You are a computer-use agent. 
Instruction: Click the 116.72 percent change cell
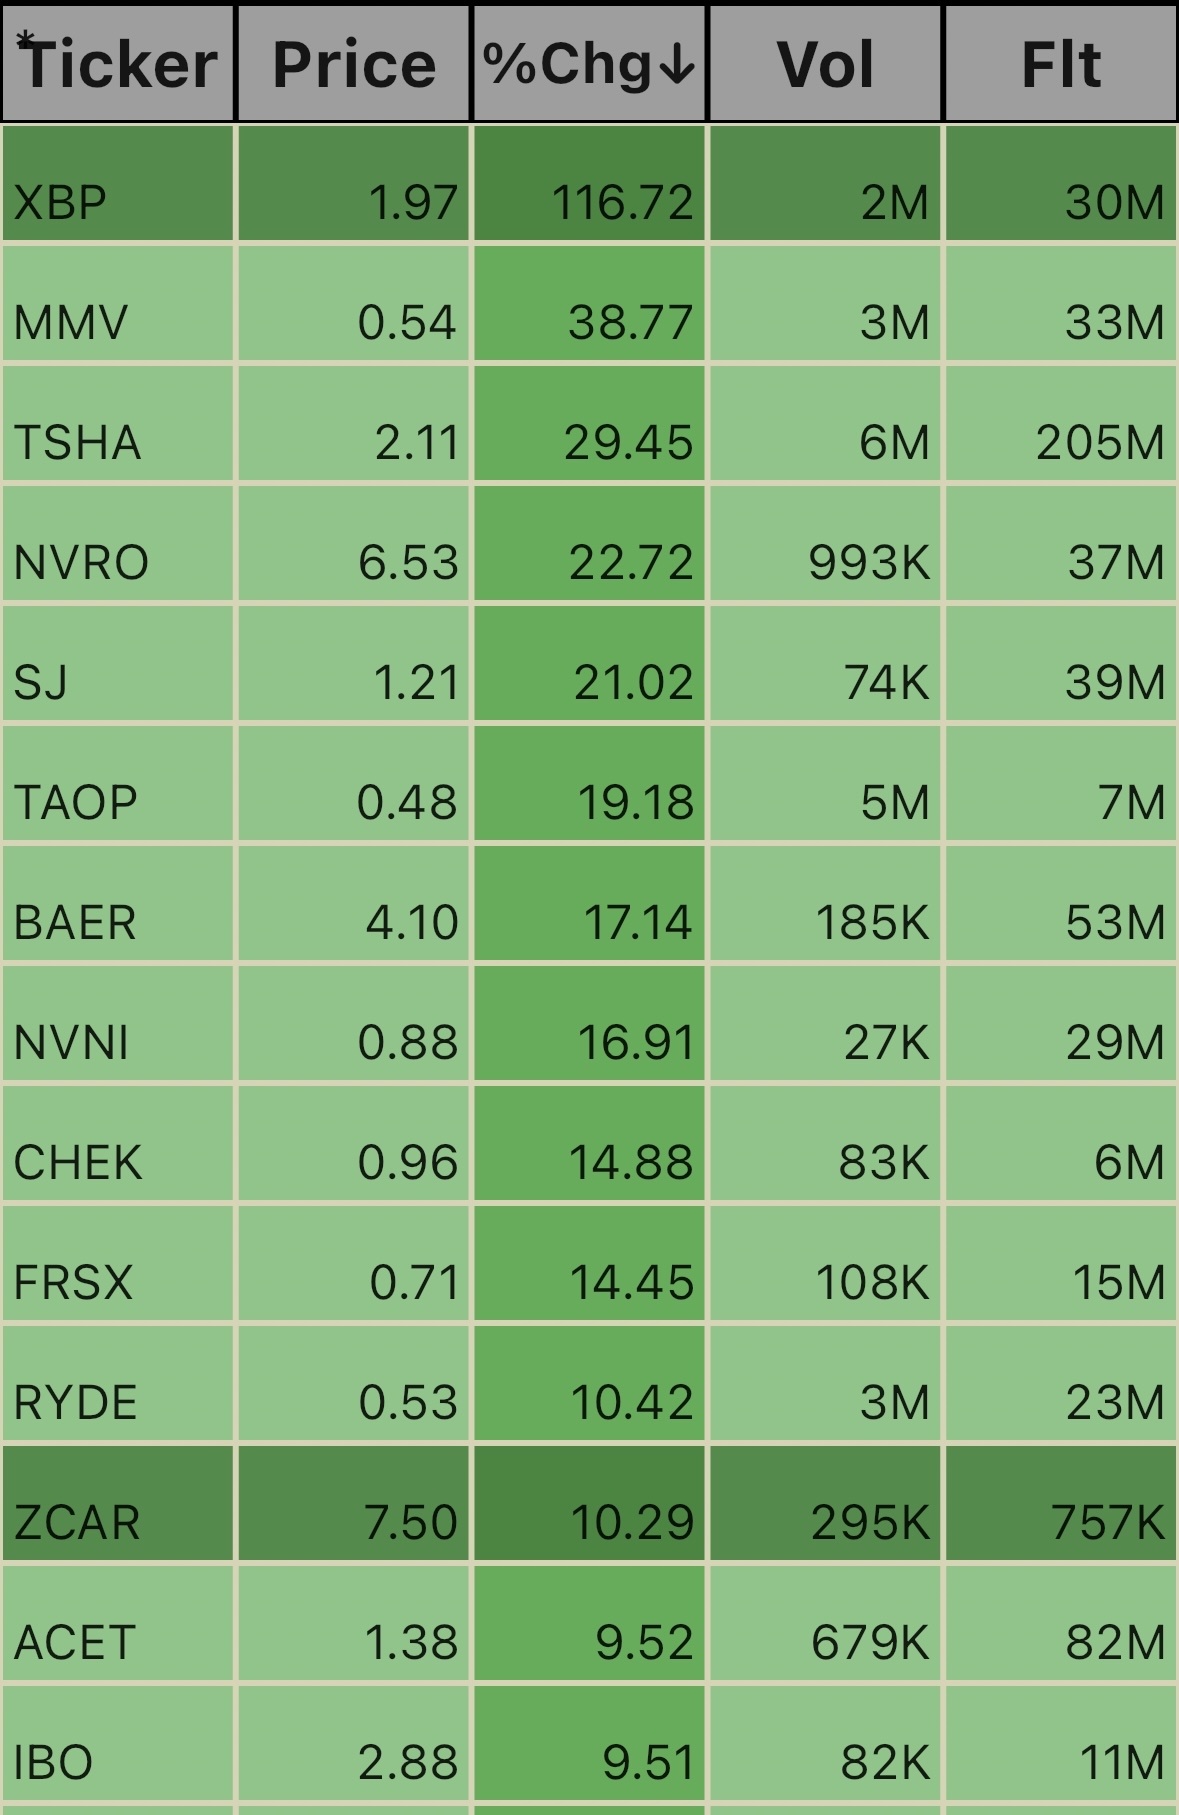(589, 184)
